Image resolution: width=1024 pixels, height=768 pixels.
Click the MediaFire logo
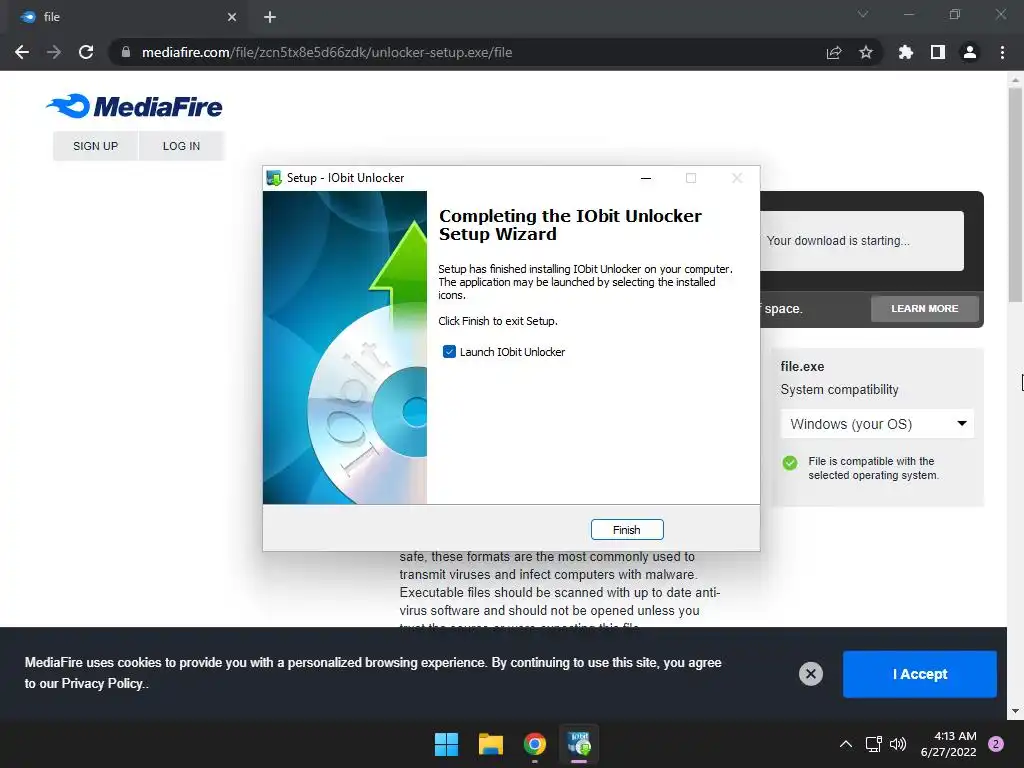(135, 106)
